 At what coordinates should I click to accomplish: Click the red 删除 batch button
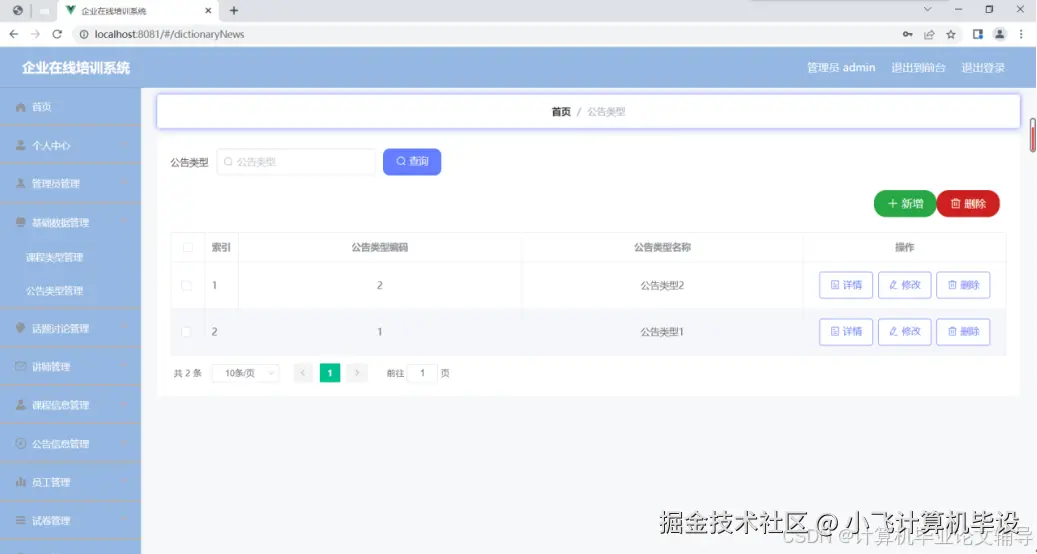point(968,204)
